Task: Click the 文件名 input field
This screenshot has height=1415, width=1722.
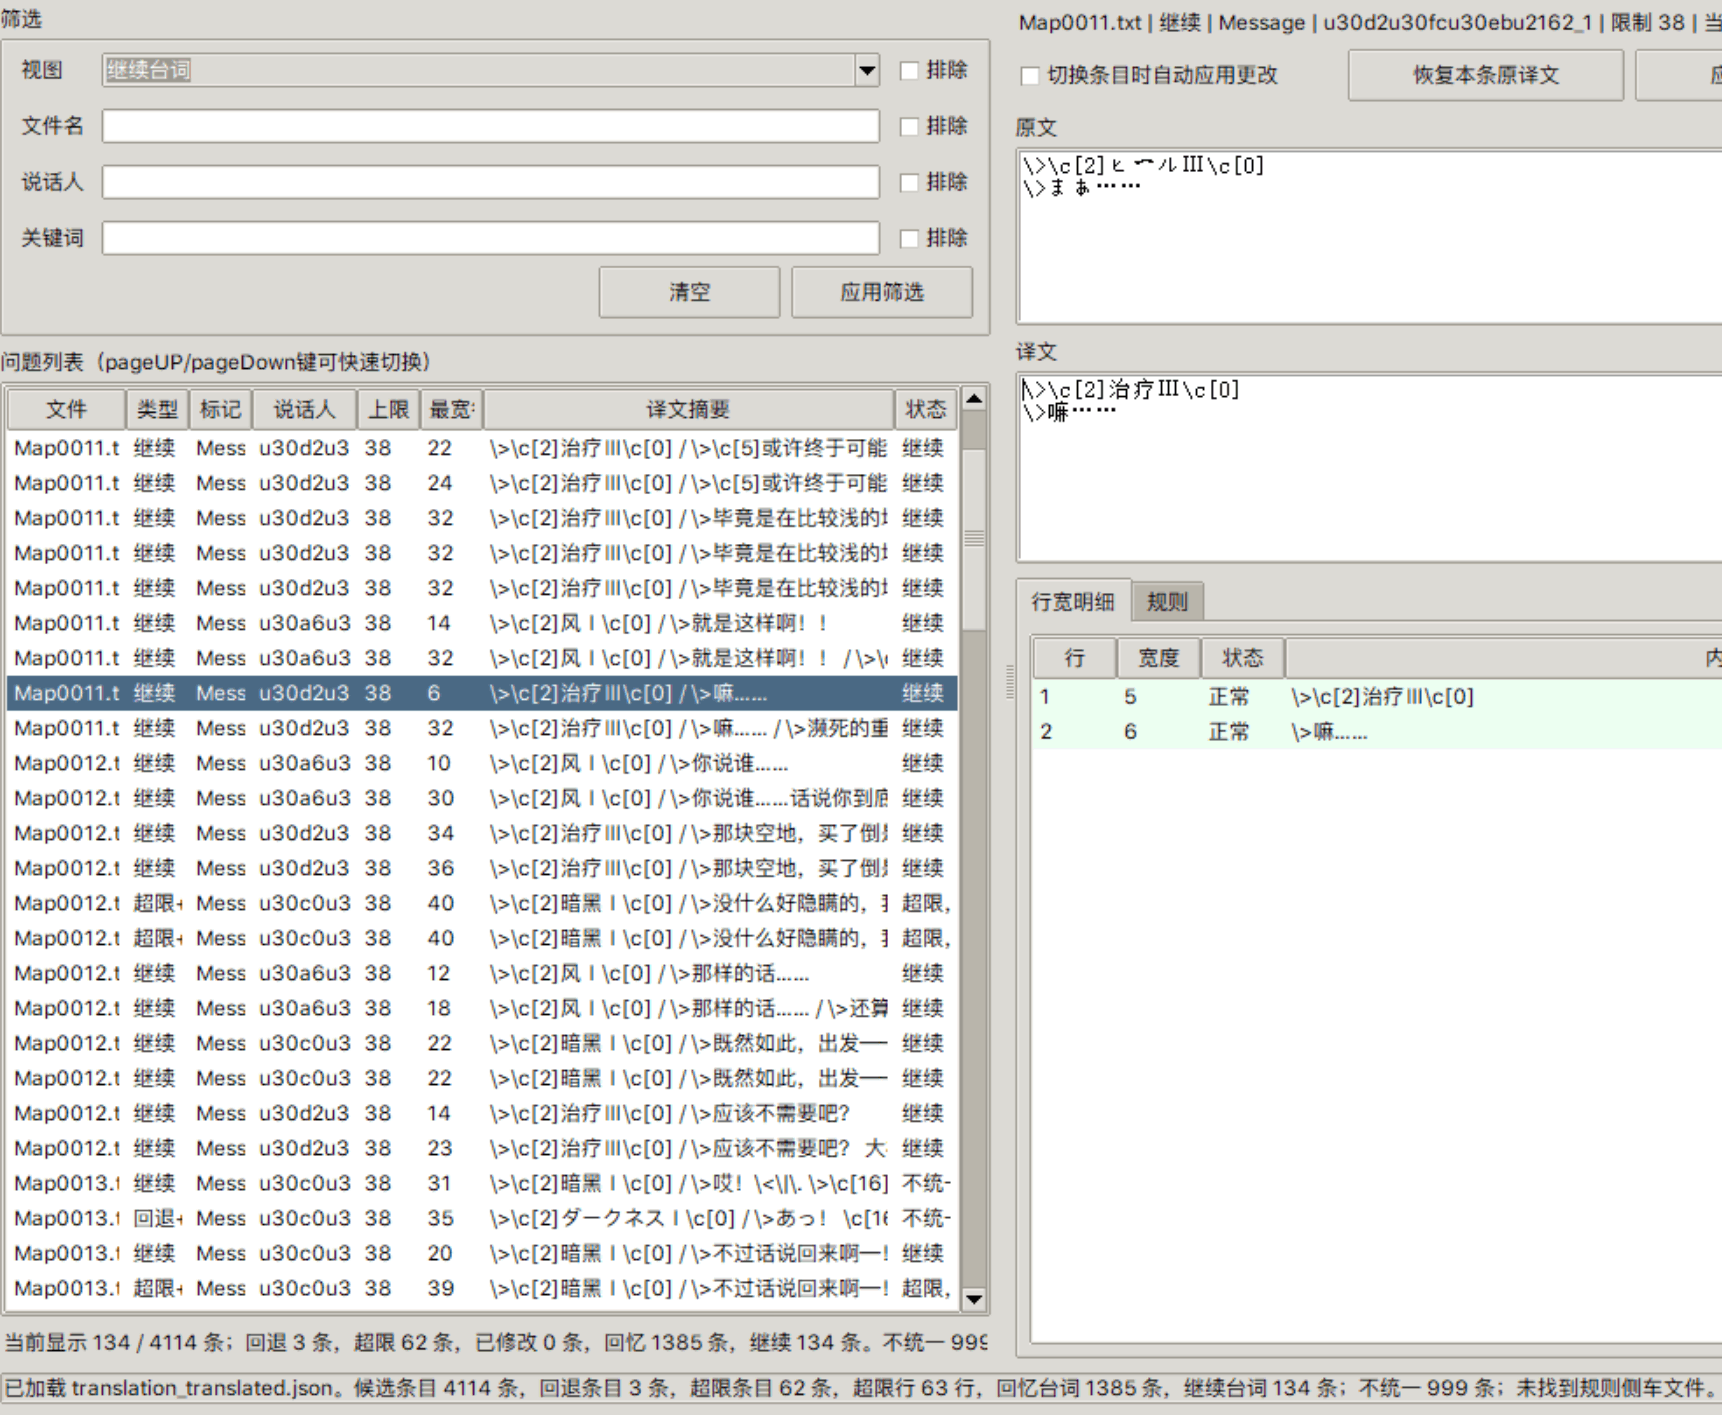Action: pos(490,126)
